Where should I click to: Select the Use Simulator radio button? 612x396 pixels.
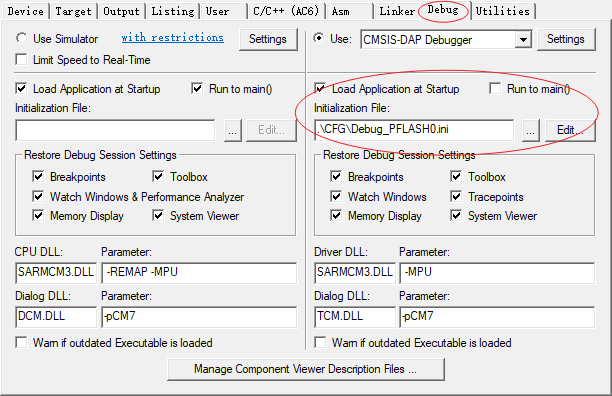click(21, 38)
